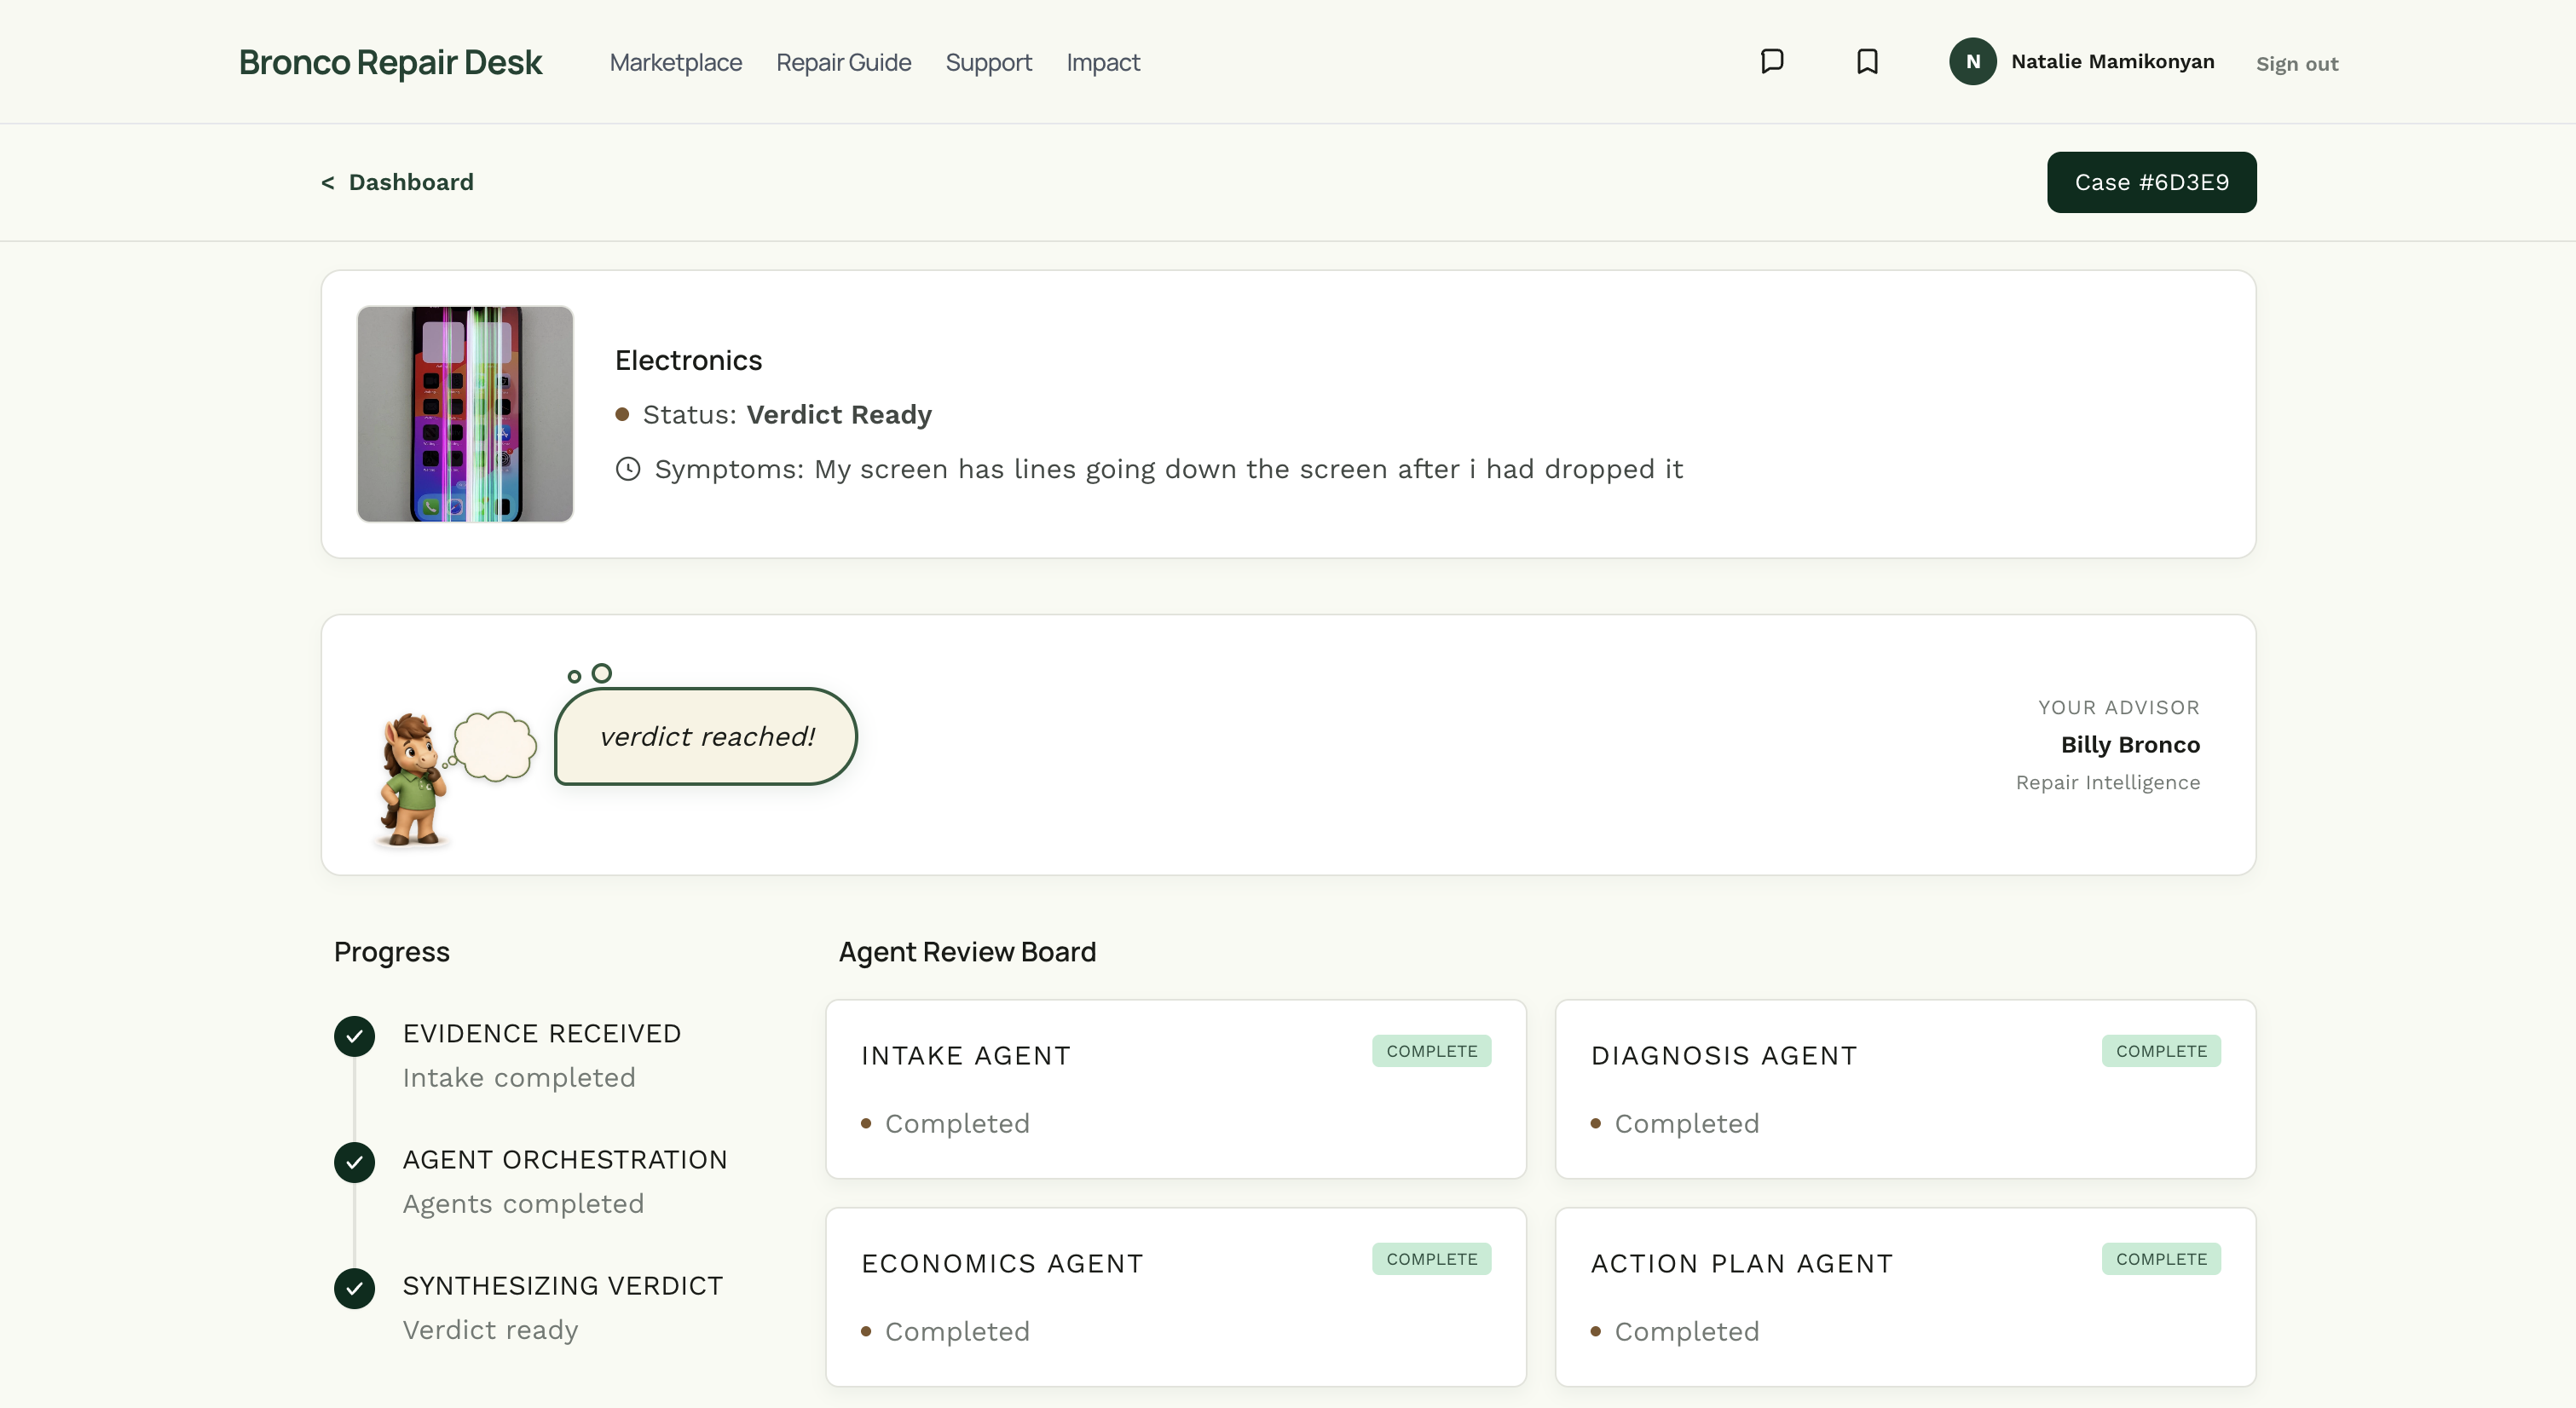Click the Diagnosis Agent COMPLETE badge
This screenshot has height=1408, width=2576.
tap(2160, 1051)
